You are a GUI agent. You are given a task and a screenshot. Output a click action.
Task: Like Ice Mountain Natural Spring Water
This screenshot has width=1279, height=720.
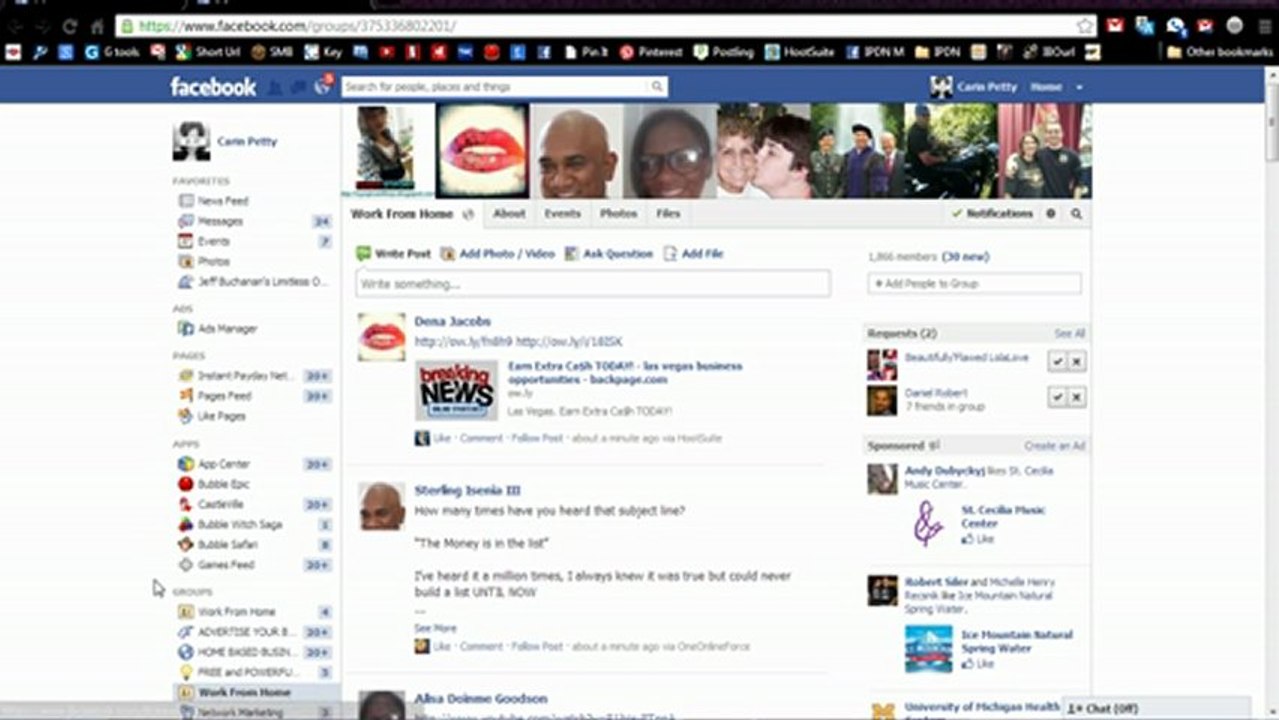[978, 664]
